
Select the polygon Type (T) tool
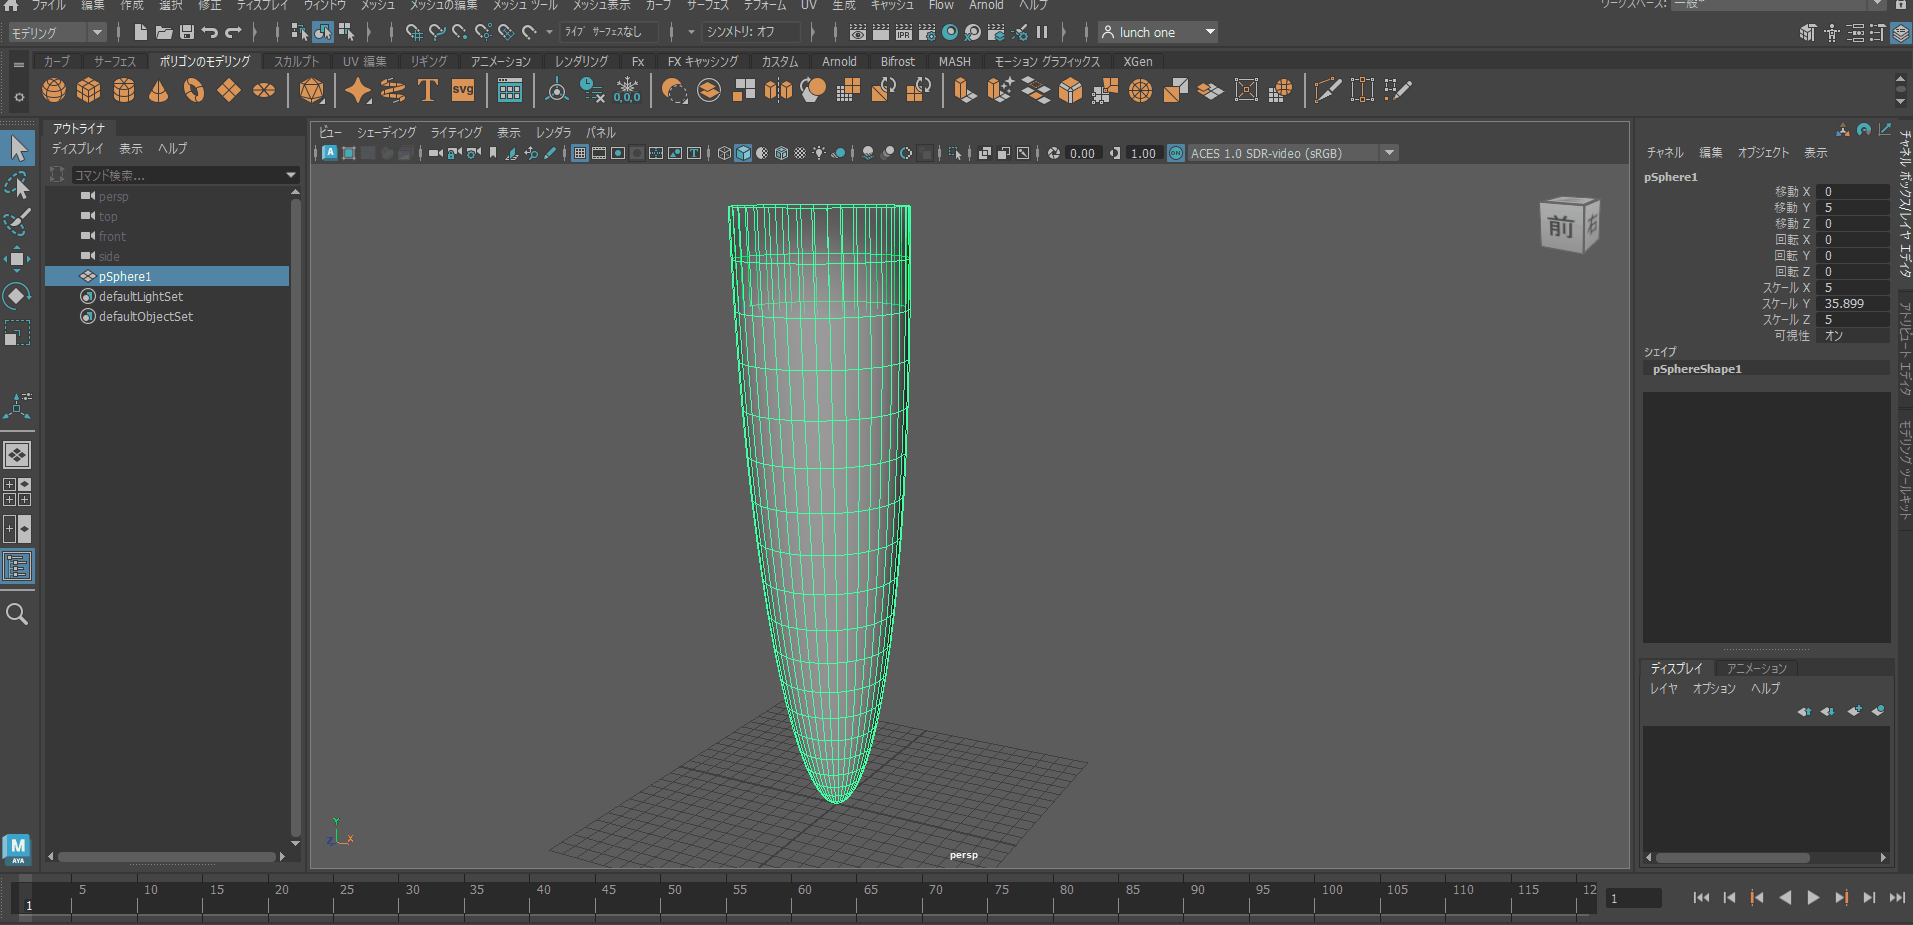427,91
